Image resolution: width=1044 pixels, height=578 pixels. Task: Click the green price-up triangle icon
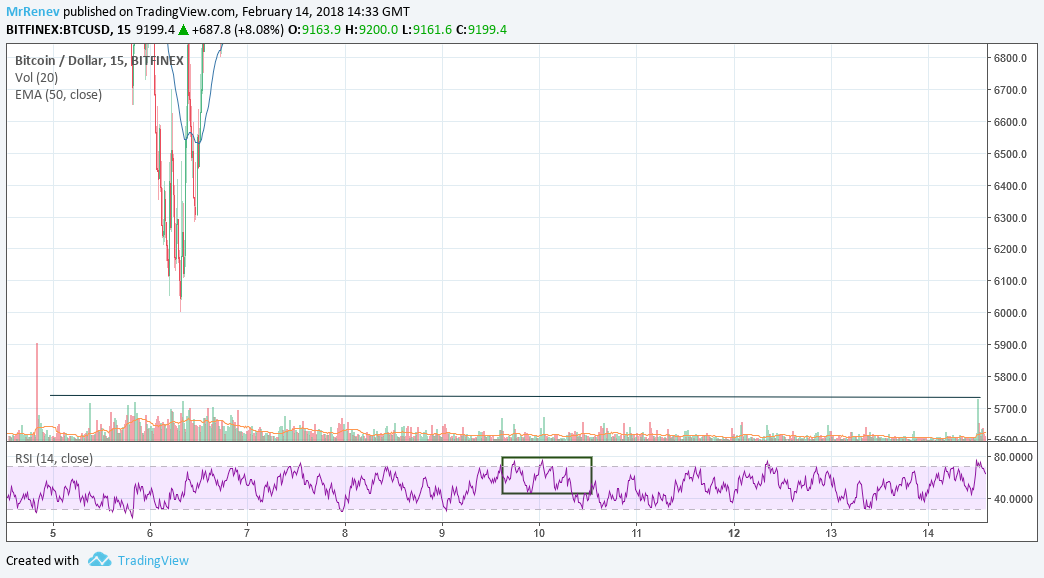point(183,29)
